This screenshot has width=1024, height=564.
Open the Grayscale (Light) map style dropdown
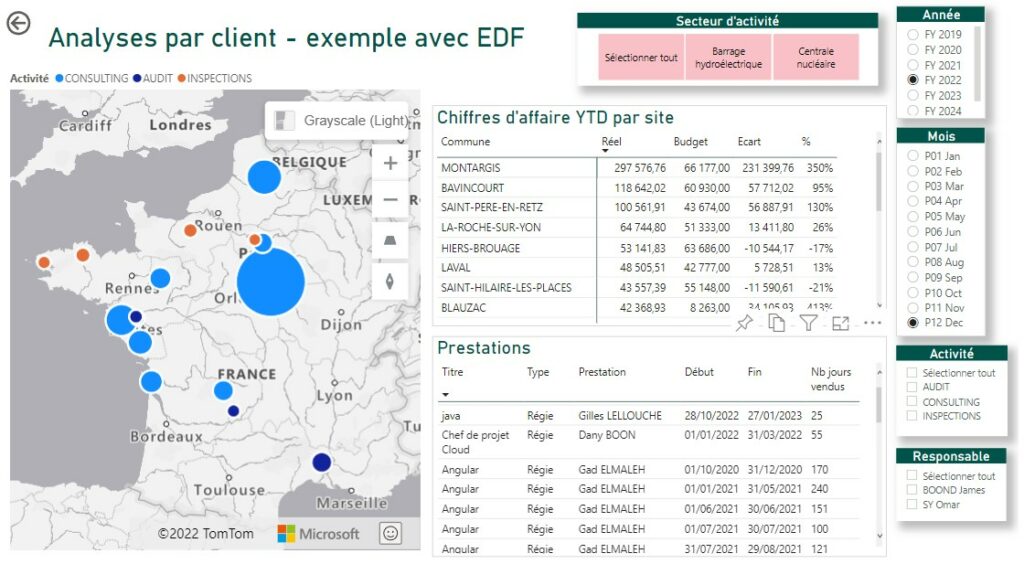339,120
